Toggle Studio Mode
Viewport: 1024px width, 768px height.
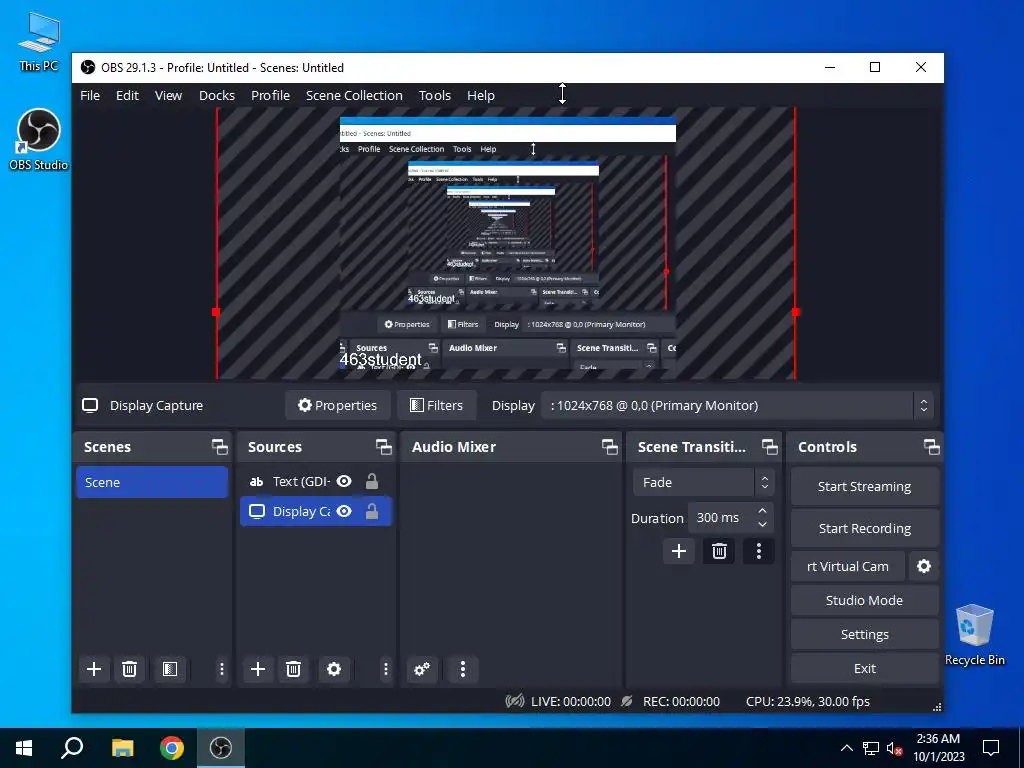pyautogui.click(x=864, y=600)
